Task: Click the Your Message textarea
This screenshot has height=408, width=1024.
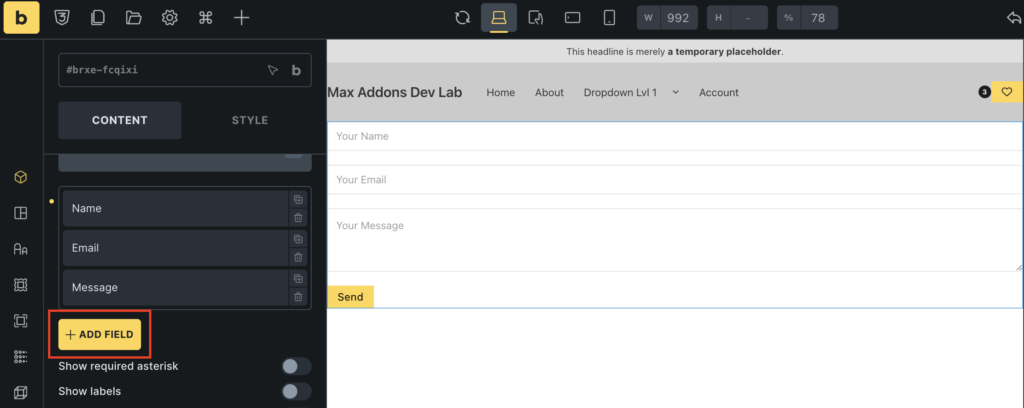Action: [675, 240]
